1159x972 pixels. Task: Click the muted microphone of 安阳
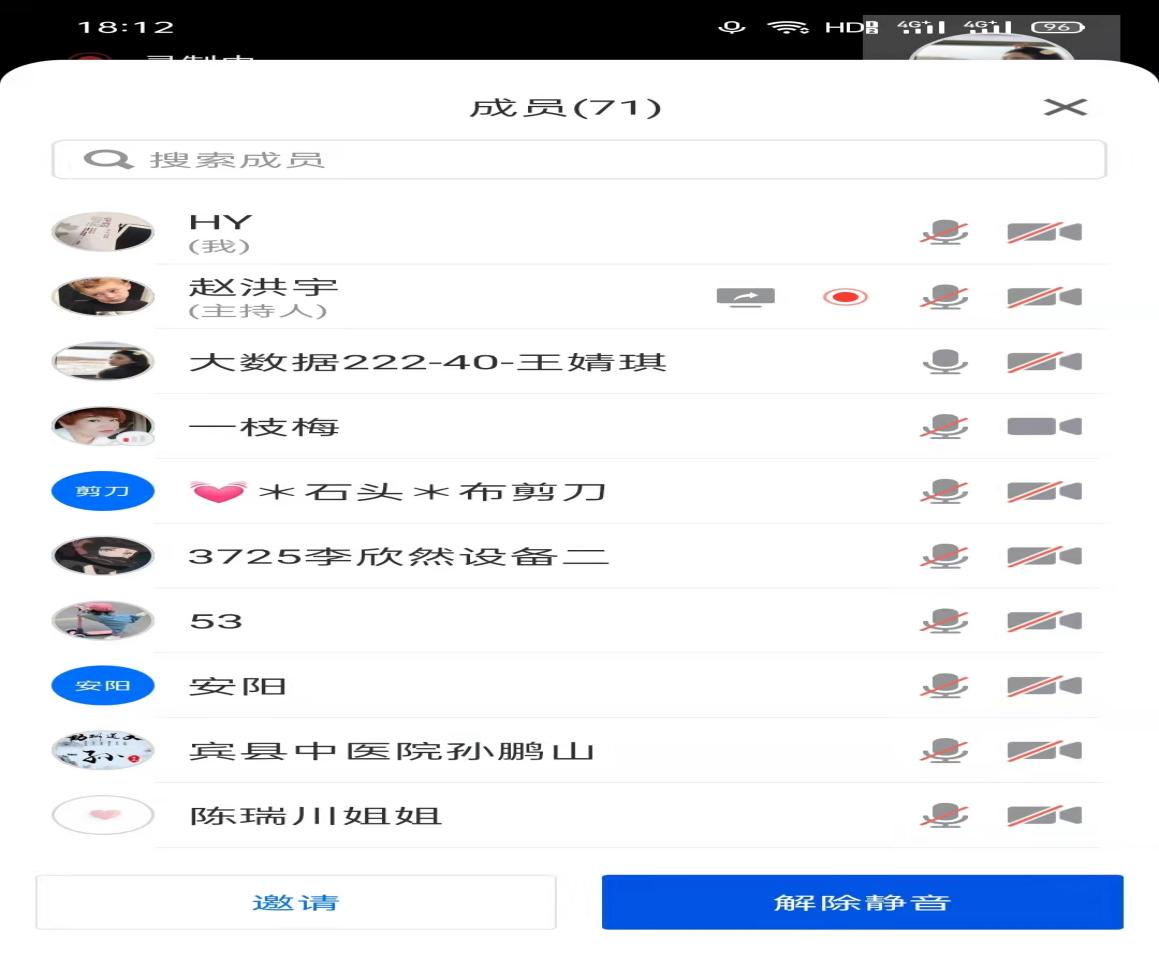(944, 686)
